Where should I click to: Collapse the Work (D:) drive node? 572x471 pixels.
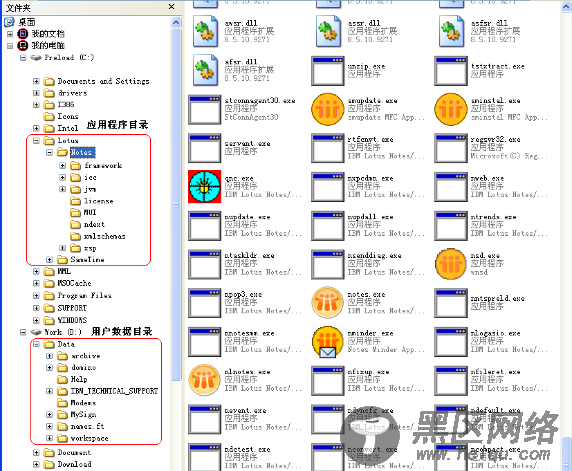click(23, 332)
